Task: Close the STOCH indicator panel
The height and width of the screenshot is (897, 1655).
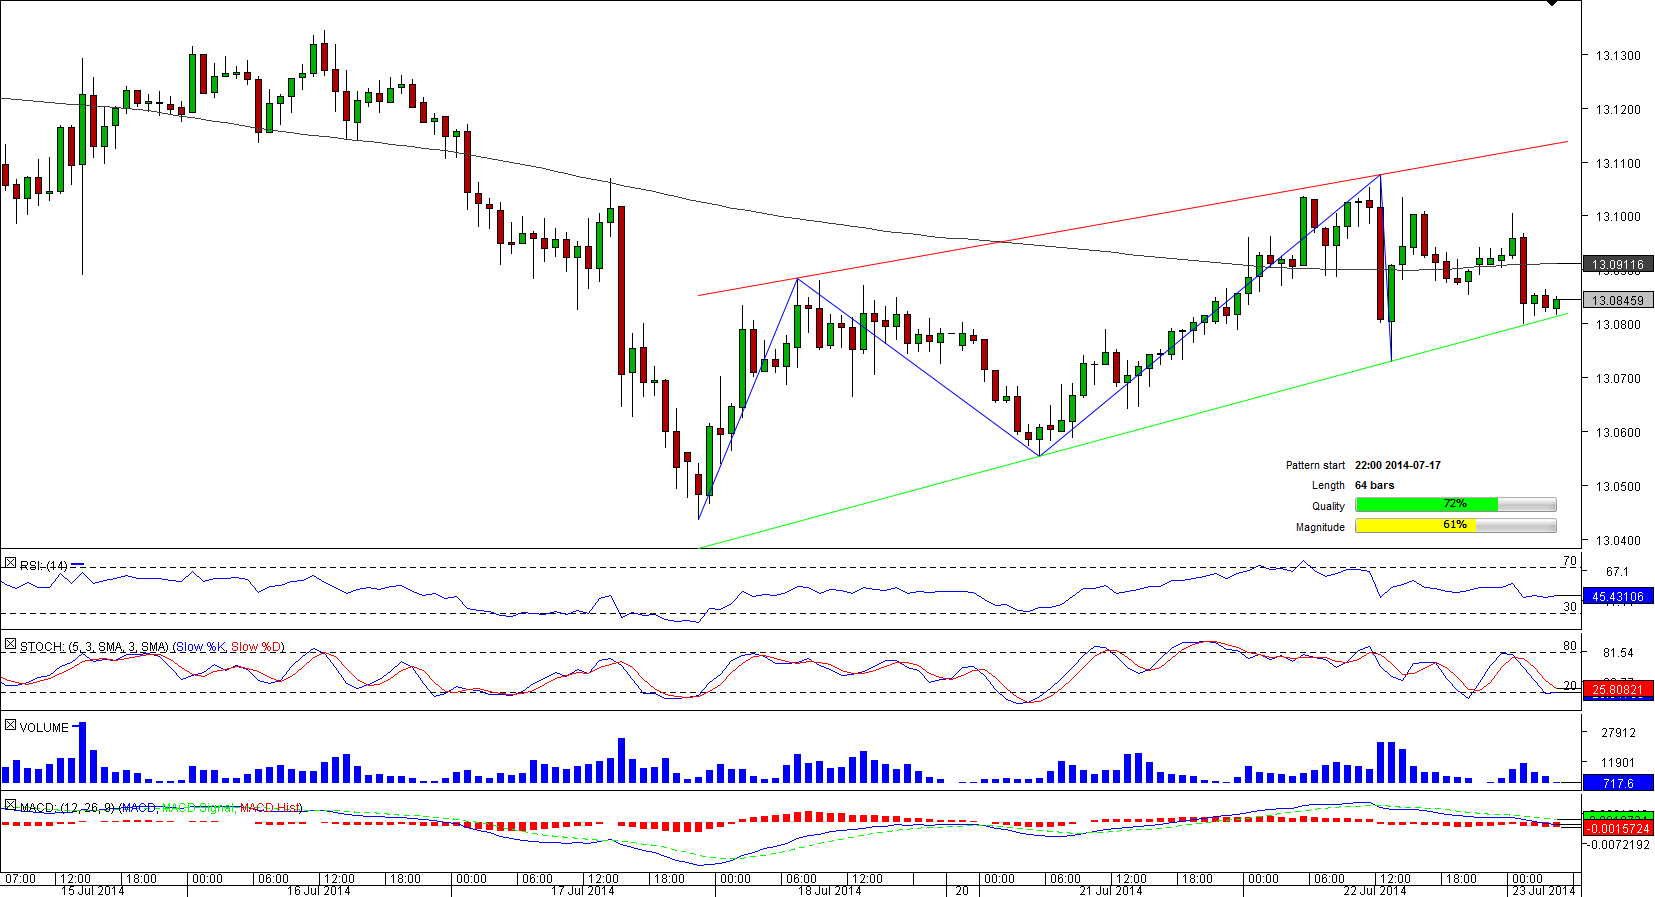Action: tap(10, 645)
